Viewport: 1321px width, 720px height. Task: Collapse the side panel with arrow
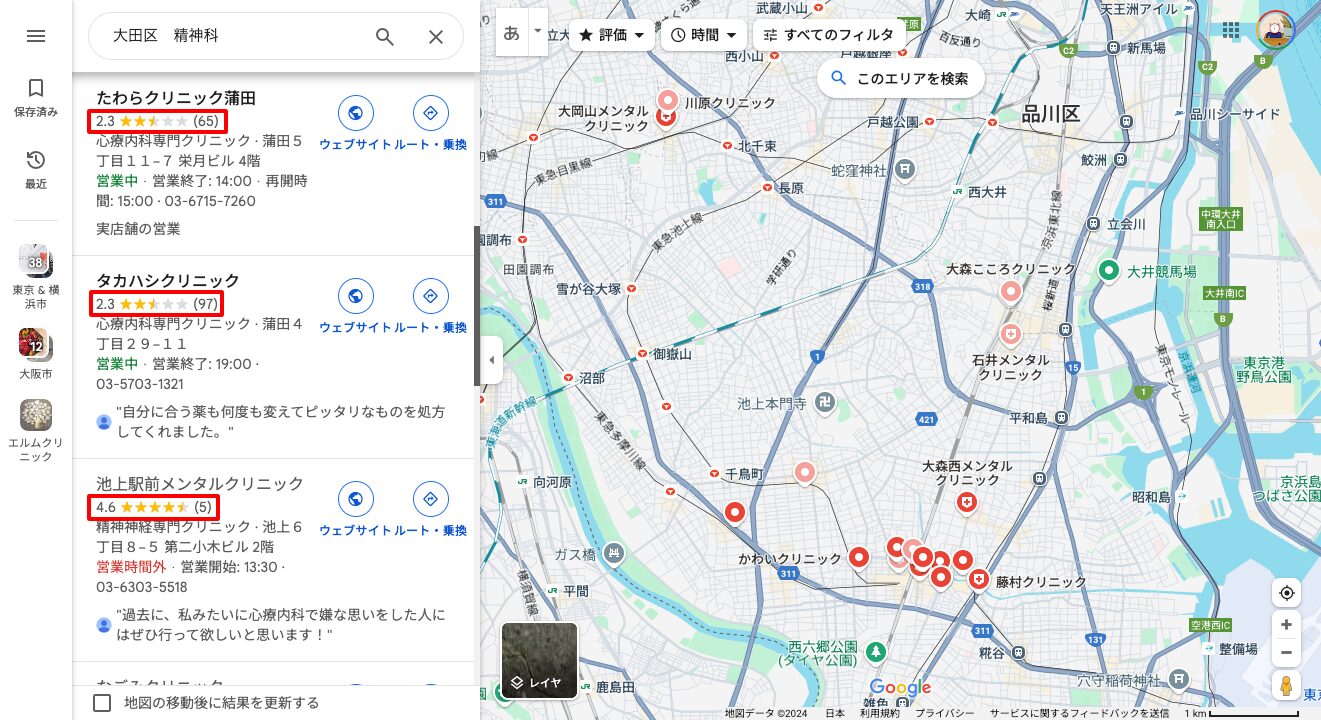point(491,360)
